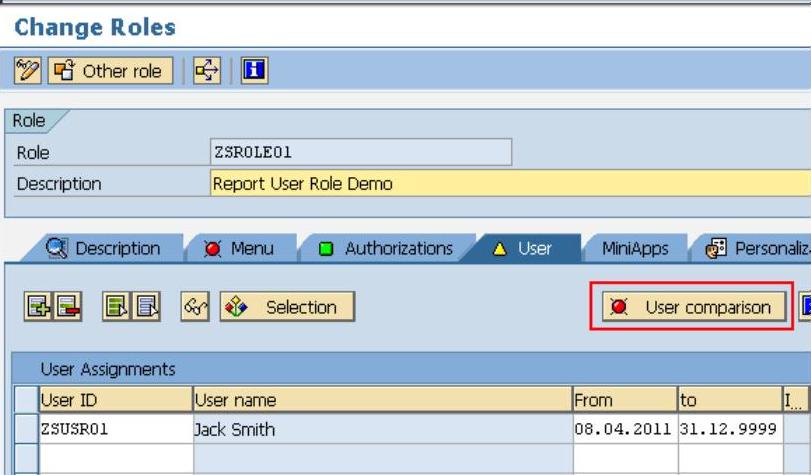Edit the Description field Report User Role Demo

(510, 184)
